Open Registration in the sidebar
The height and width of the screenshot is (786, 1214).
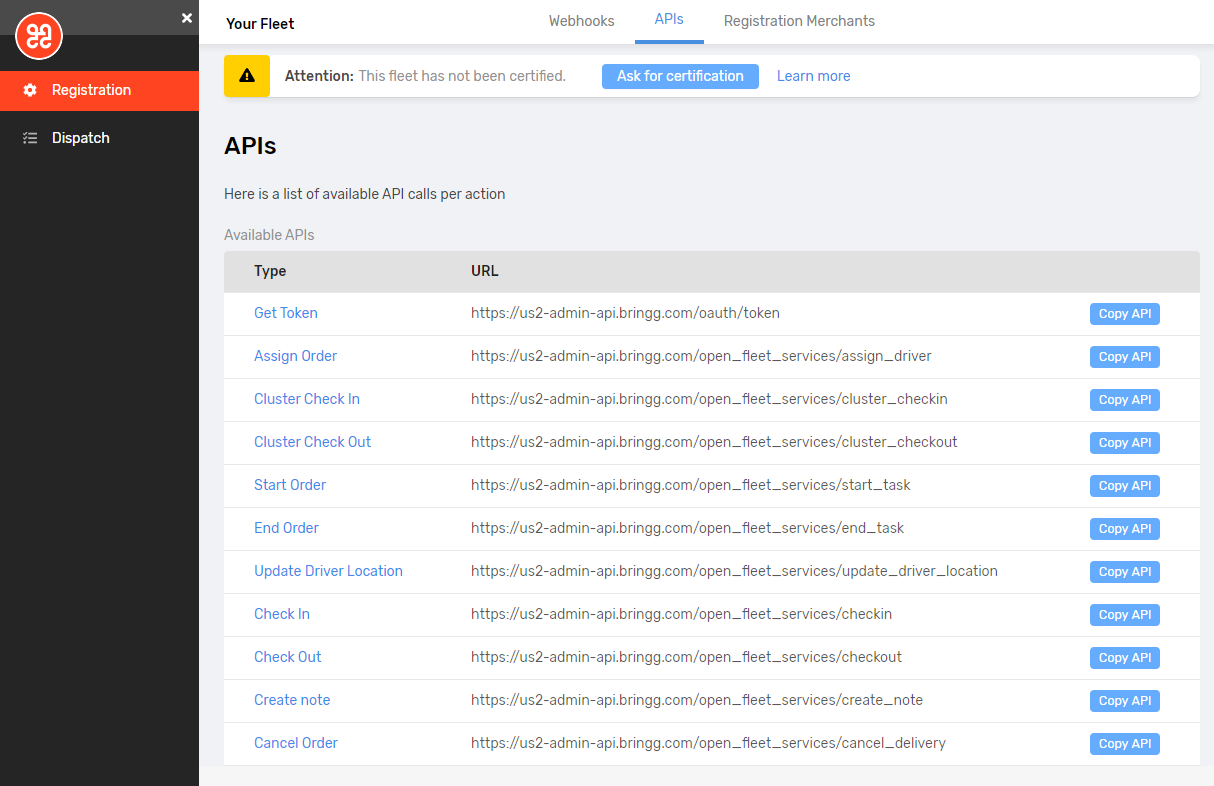(99, 90)
